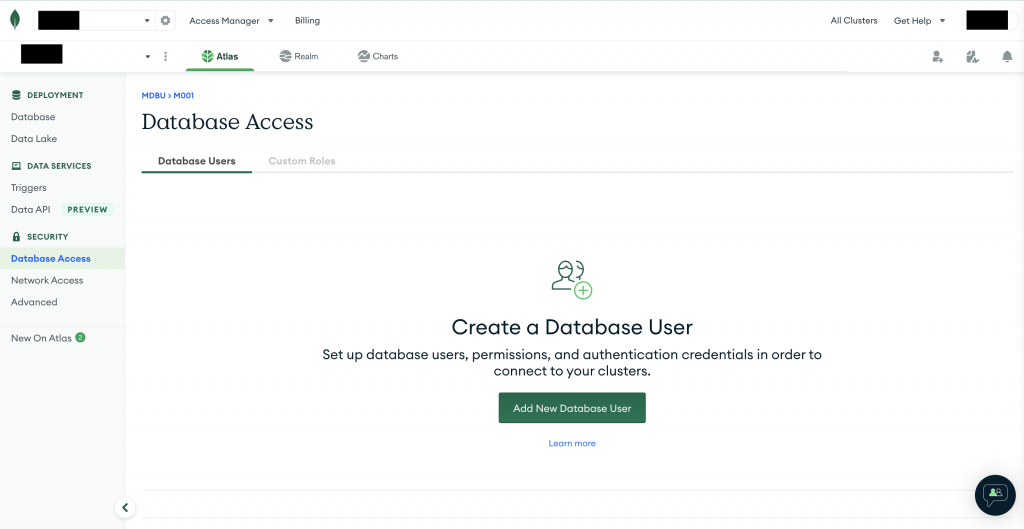Switch to the Realm tab
Screen dimensions: 1024x529
coord(298,56)
